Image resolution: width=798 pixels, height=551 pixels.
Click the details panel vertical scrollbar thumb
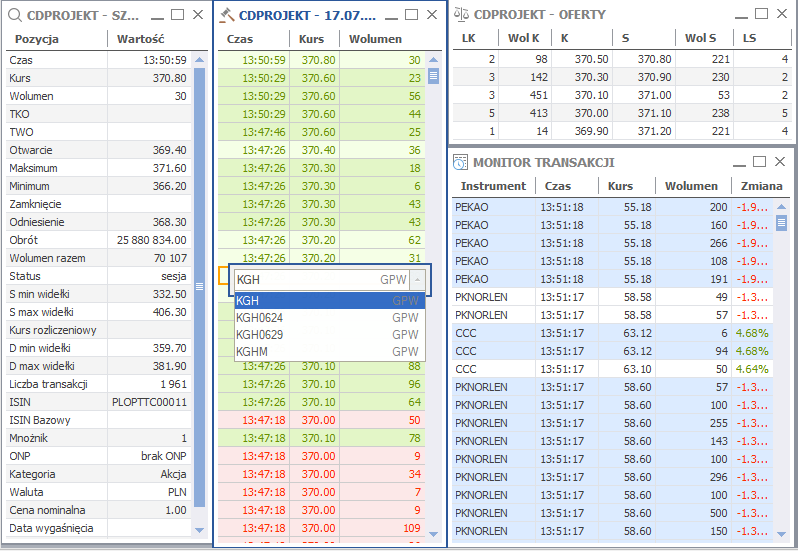(x=200, y=287)
